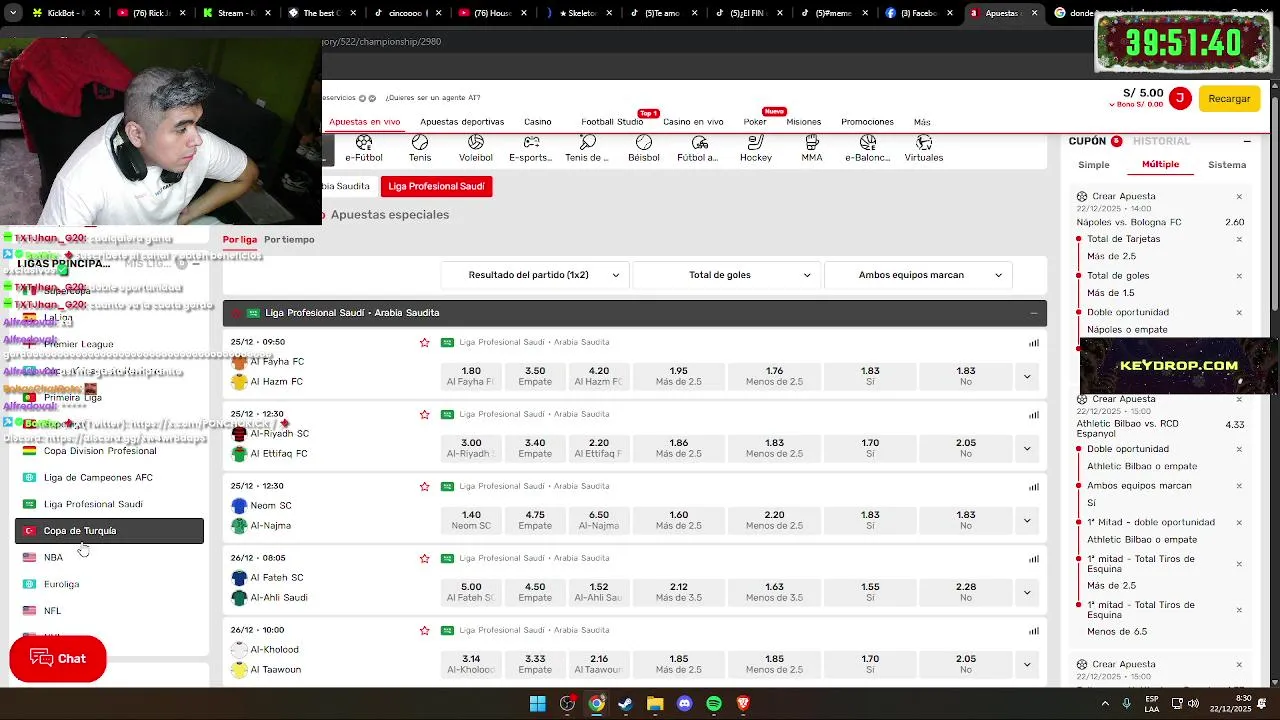
Task: Expand more markets for Al Fateh SC match
Action: tap(1026, 593)
